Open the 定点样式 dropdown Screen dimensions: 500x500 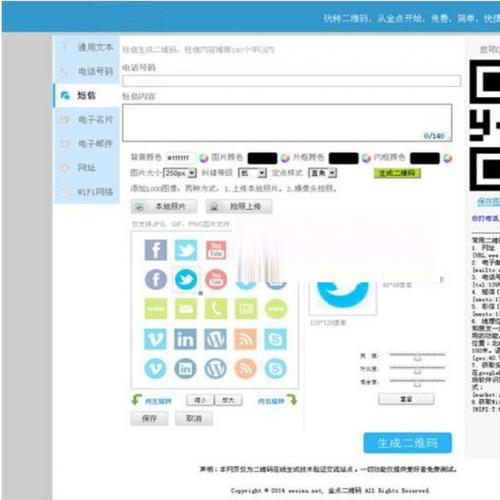[322, 173]
